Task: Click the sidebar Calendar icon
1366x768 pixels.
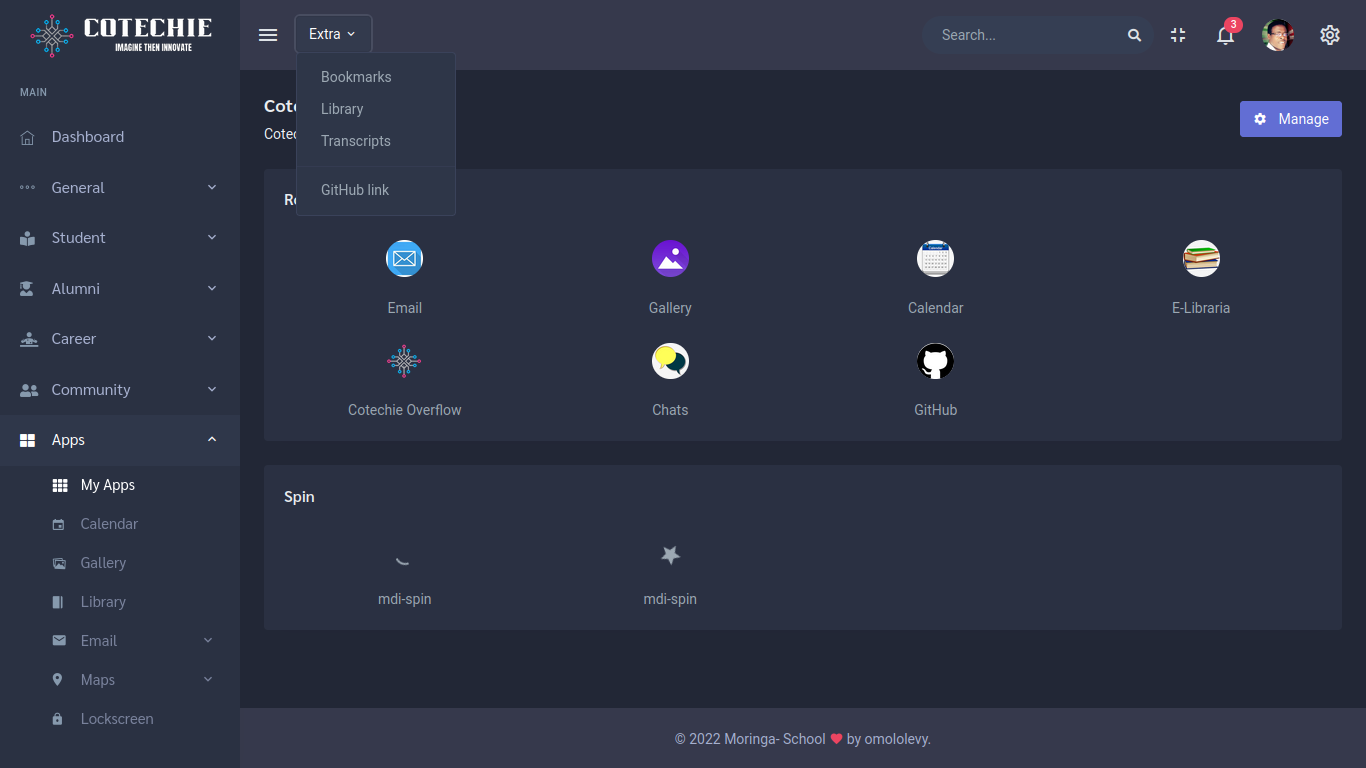Action: (x=59, y=524)
